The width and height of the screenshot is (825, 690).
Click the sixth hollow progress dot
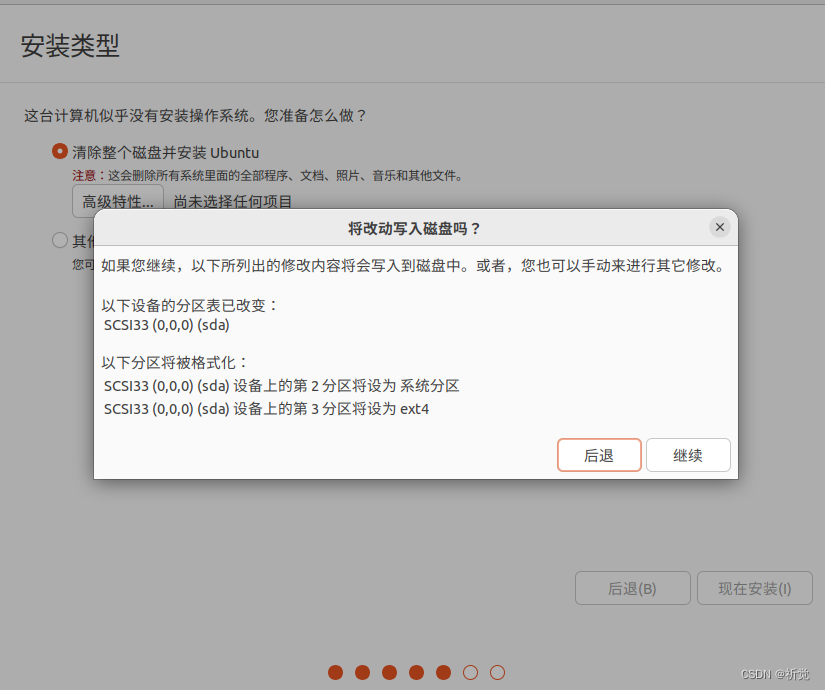click(470, 673)
